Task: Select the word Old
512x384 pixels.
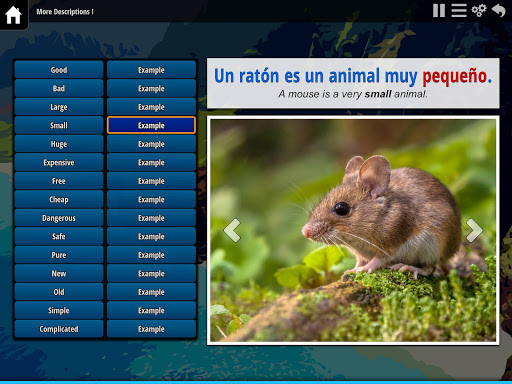Action: (59, 292)
